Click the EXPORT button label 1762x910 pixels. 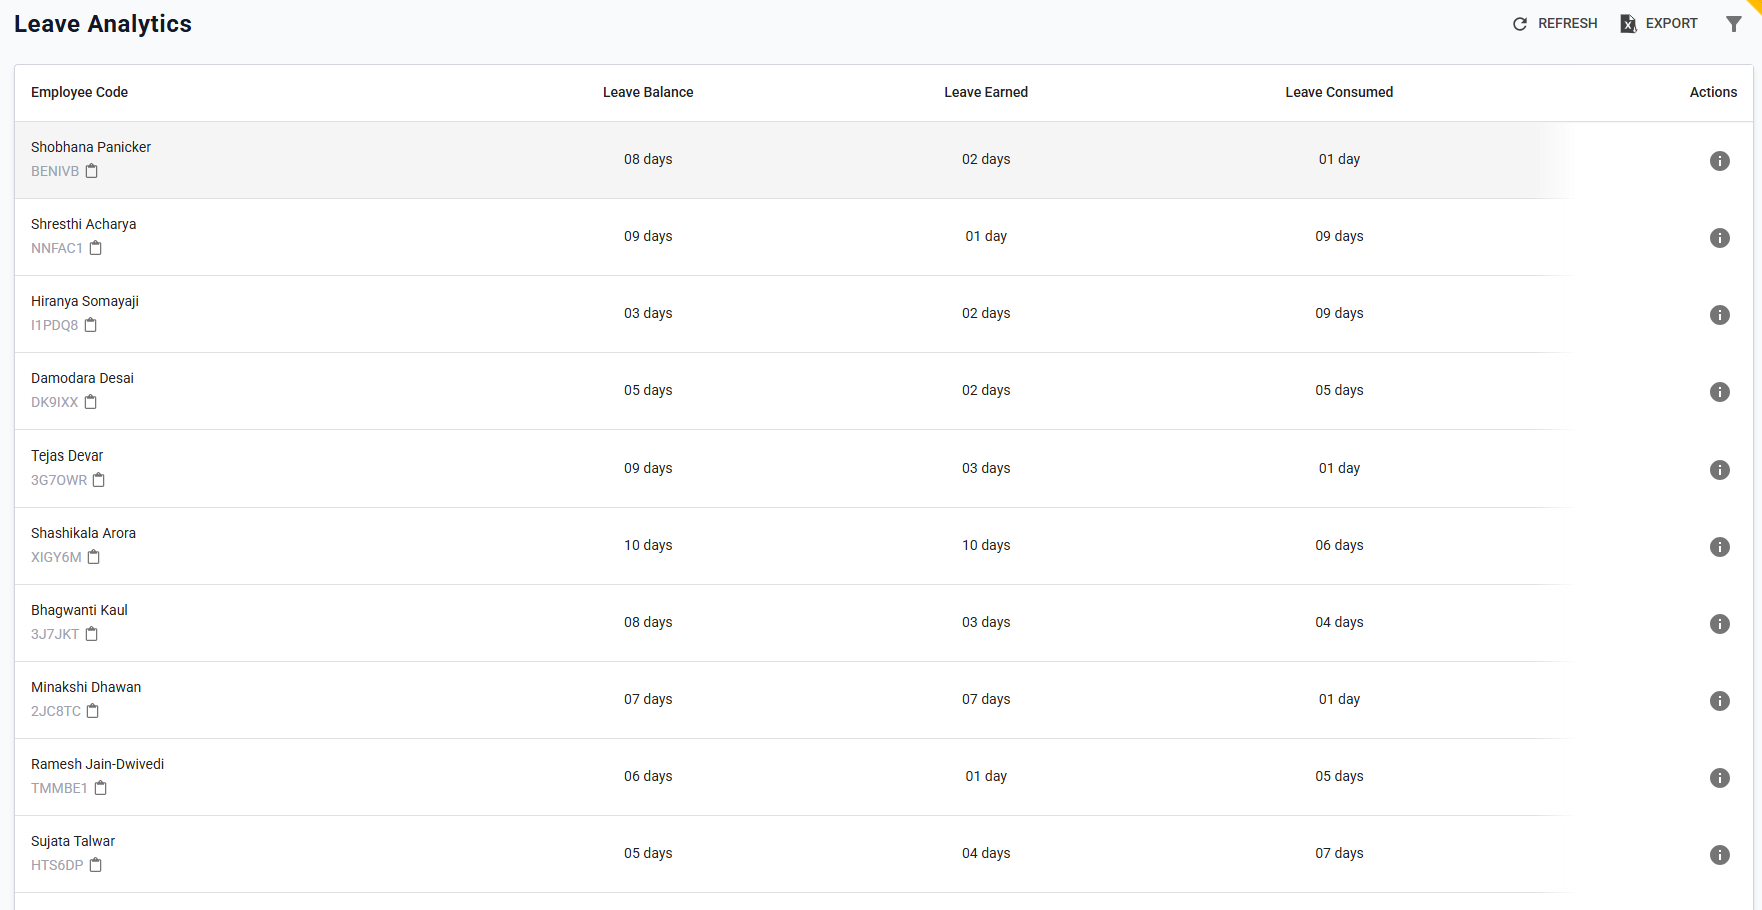1672,23
